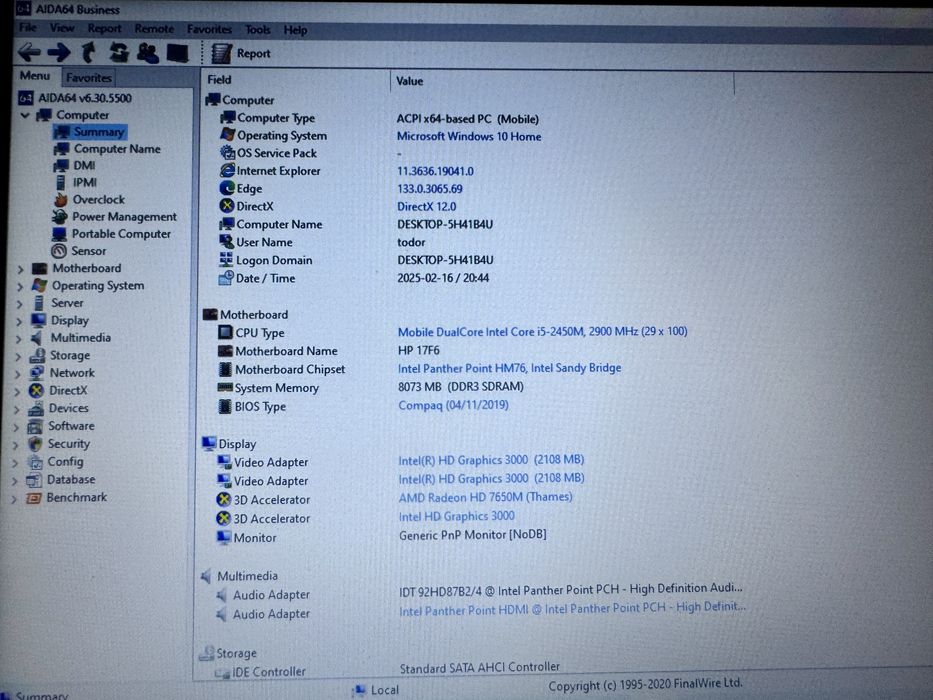Select the 8073 MB (DDR3 SDRAM) value
The height and width of the screenshot is (700, 933).
461,387
